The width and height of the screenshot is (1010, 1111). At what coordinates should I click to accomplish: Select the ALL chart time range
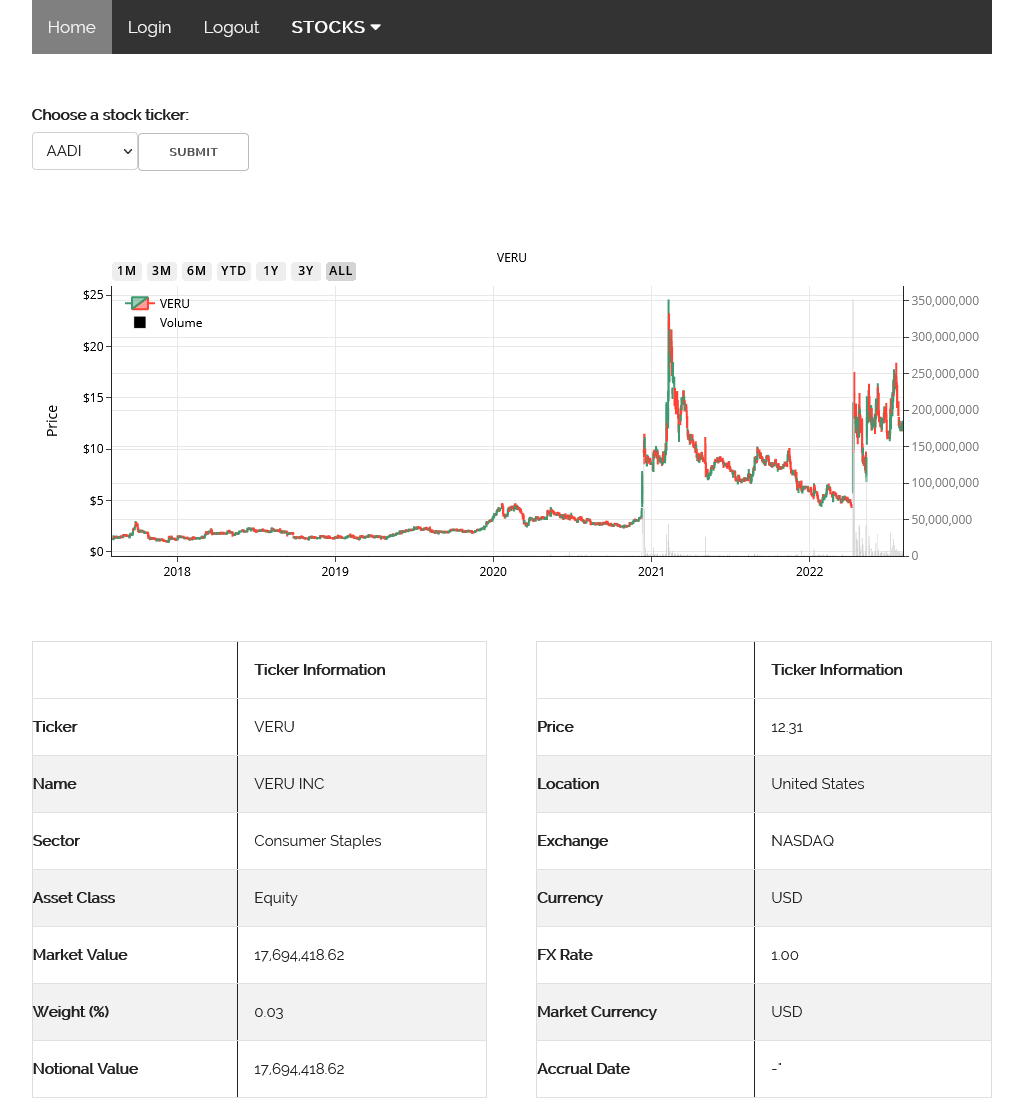point(340,270)
